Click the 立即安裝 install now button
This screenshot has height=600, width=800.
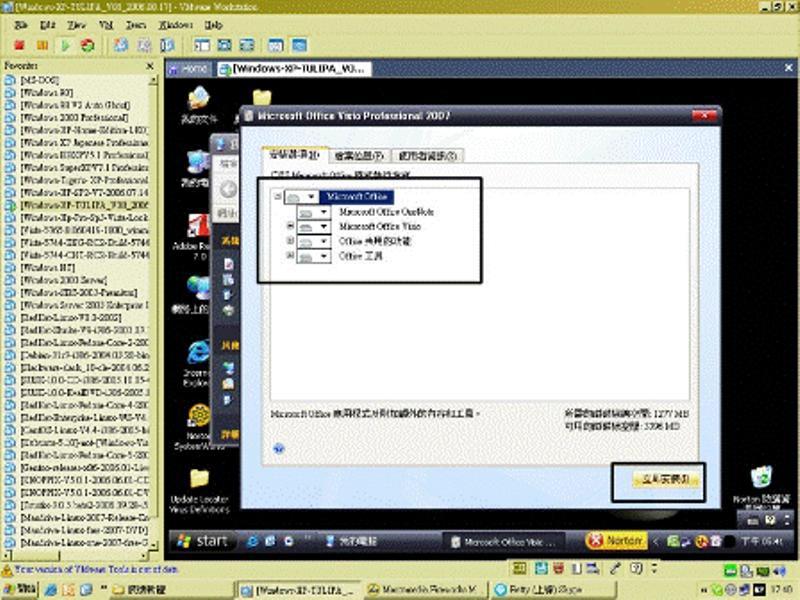click(666, 480)
